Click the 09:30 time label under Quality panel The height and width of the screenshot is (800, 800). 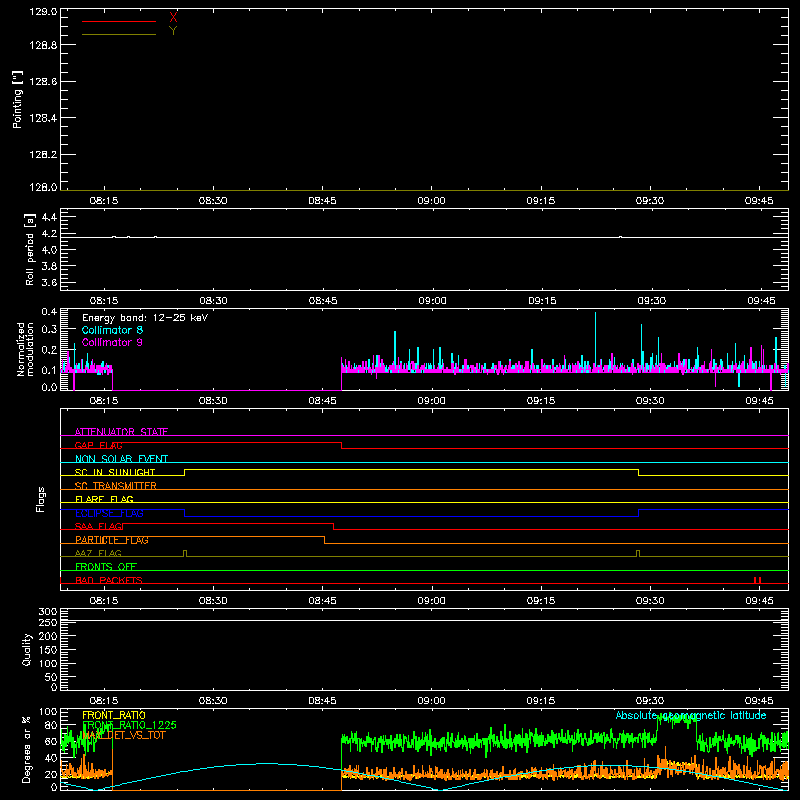click(650, 701)
